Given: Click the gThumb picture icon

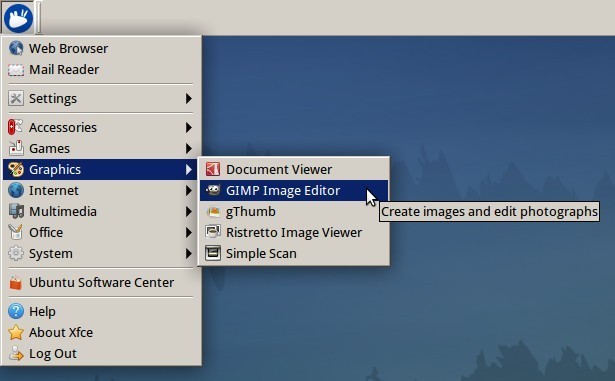Looking at the screenshot, I should click(213, 211).
